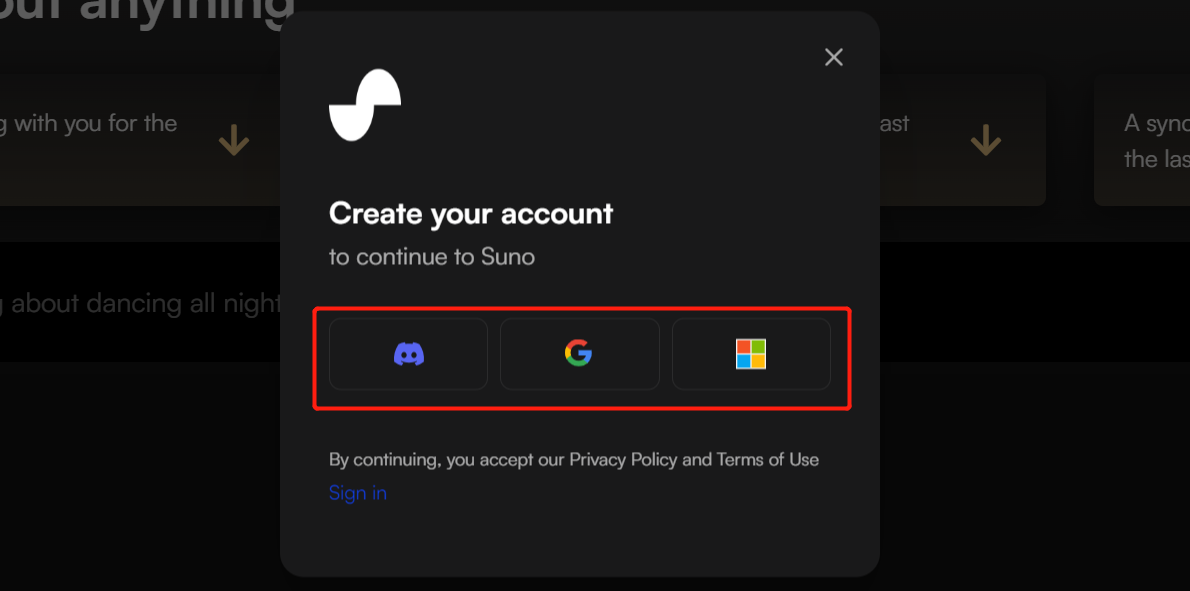Click the down arrow on the left prompt card
Image resolution: width=1190 pixels, height=591 pixels.
pos(234,140)
